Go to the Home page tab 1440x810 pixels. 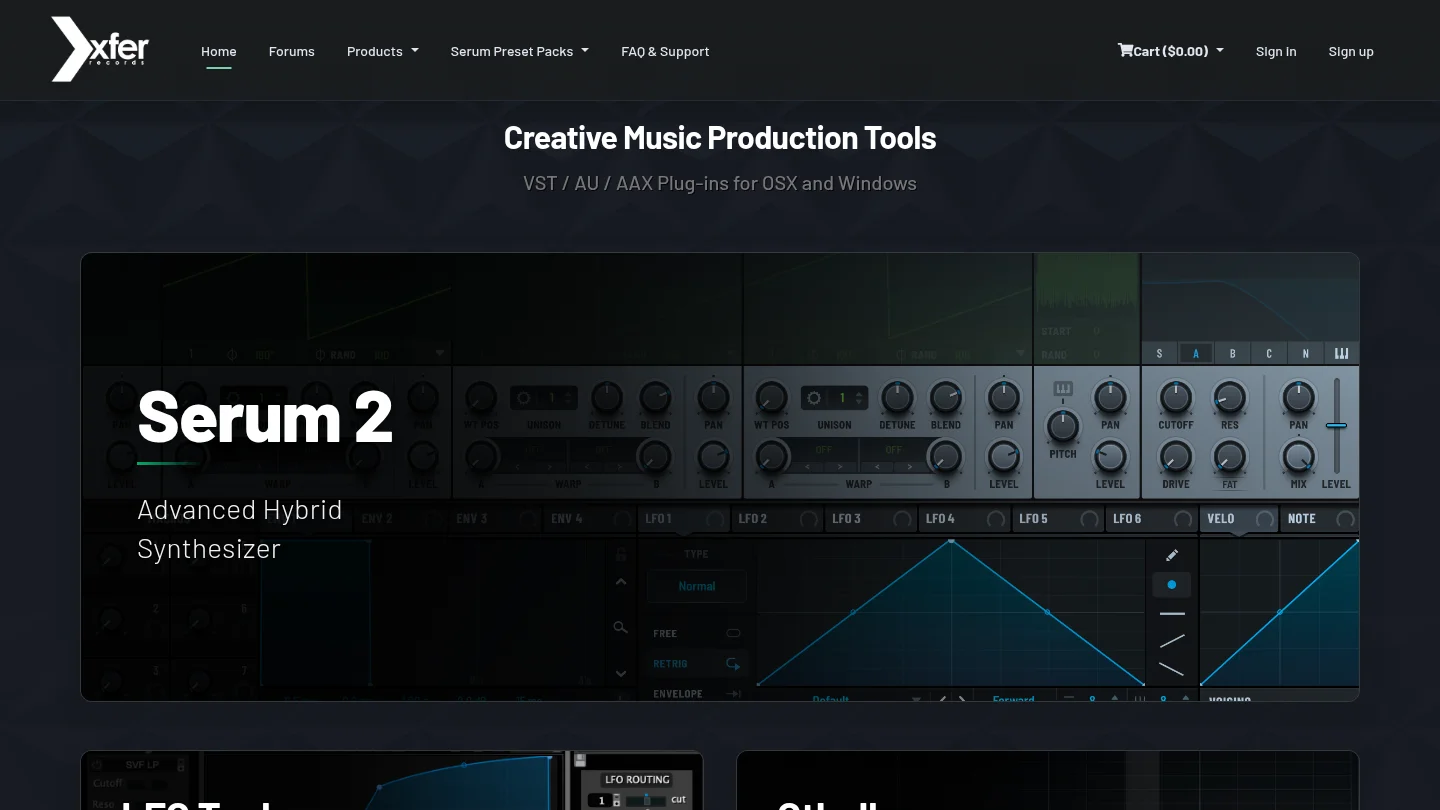point(219,51)
